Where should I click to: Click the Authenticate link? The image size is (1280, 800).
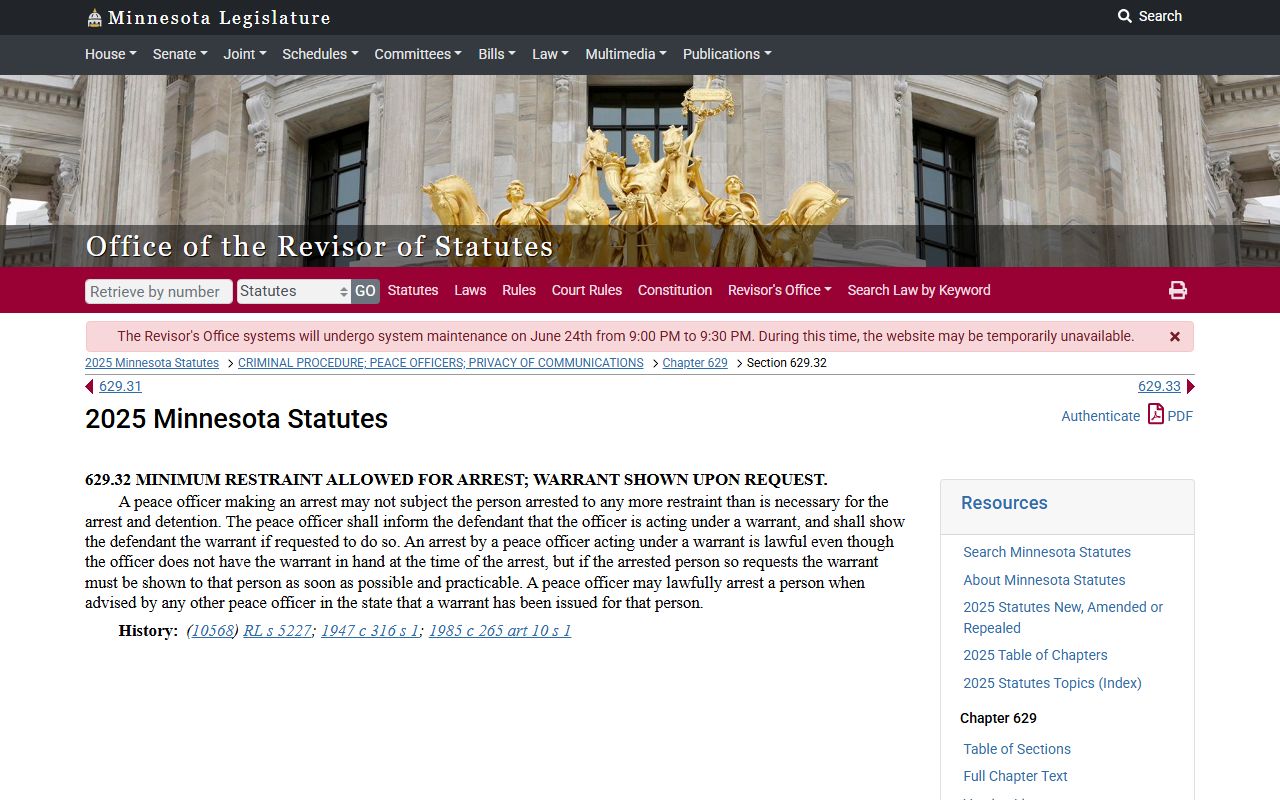1100,416
